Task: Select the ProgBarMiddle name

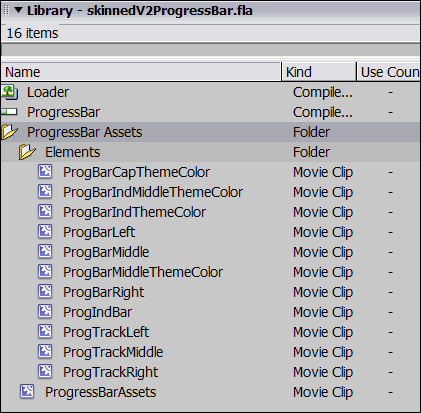Action: point(106,252)
